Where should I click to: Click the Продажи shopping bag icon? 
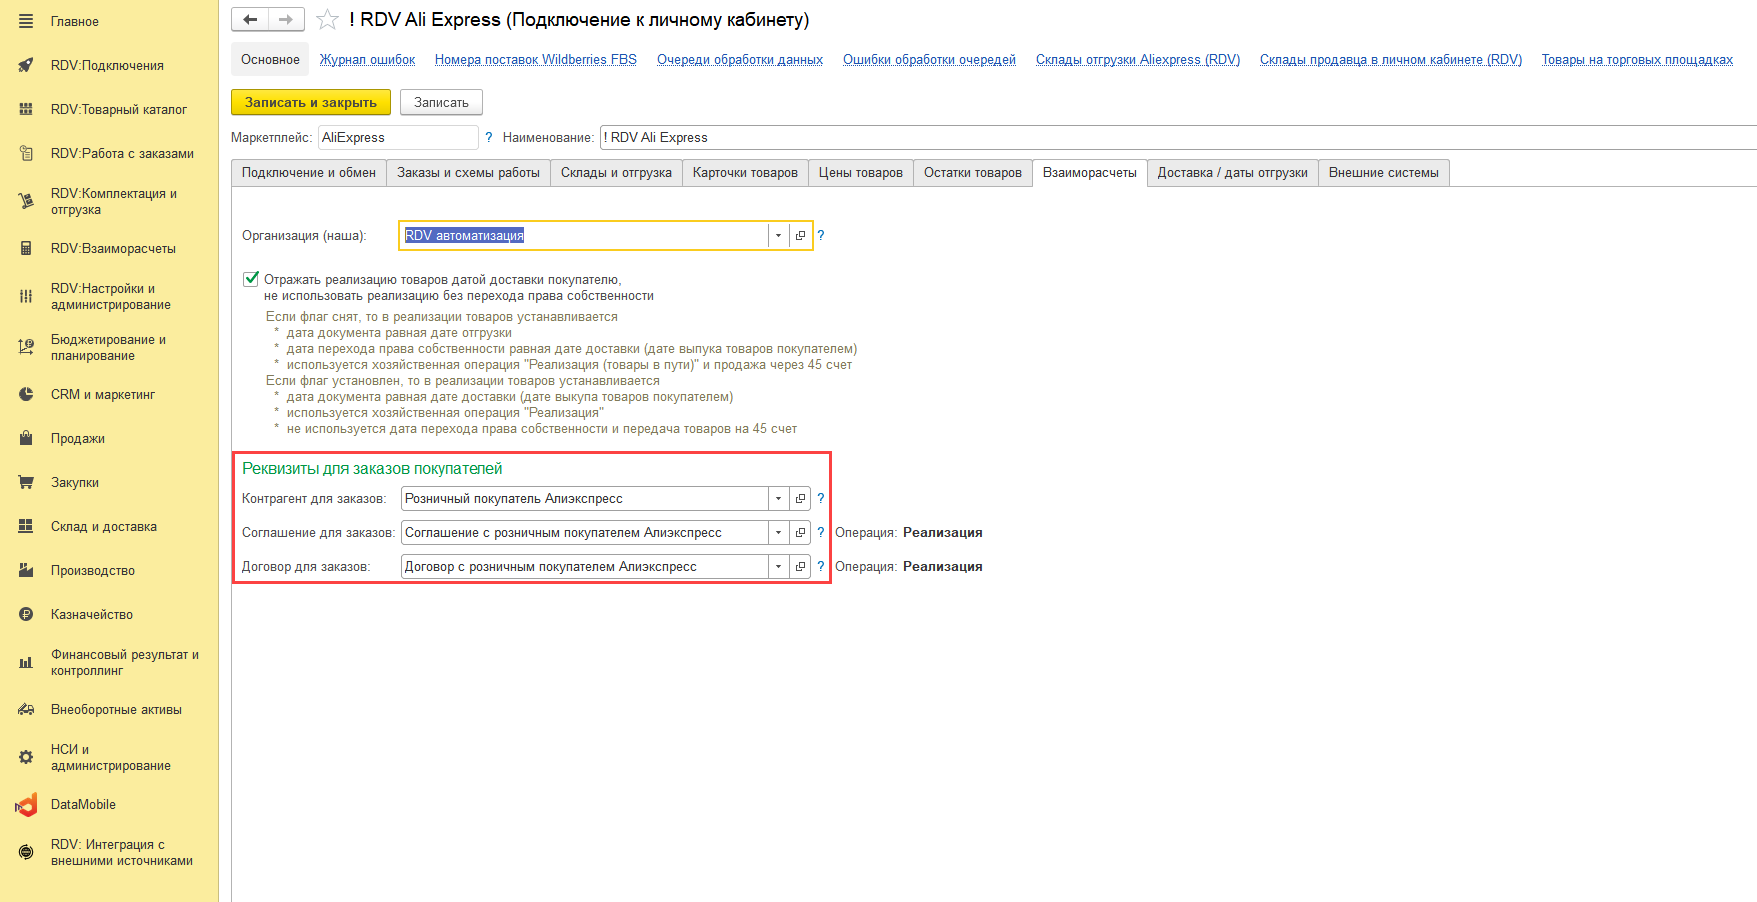pyautogui.click(x=26, y=438)
